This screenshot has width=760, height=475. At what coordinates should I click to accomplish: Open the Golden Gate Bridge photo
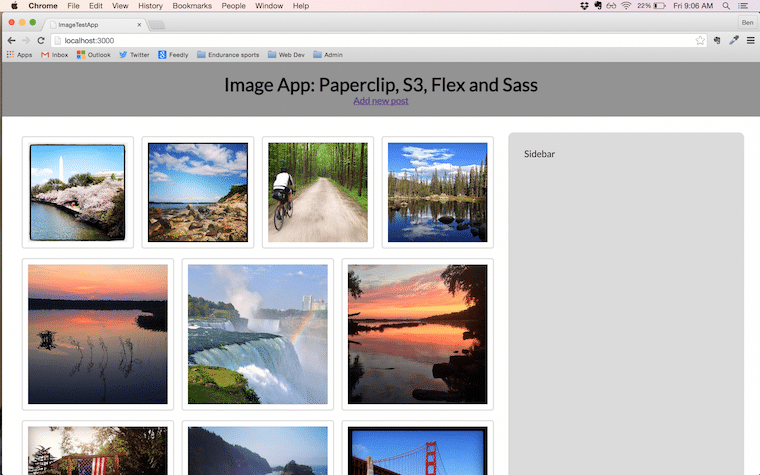pyautogui.click(x=418, y=451)
